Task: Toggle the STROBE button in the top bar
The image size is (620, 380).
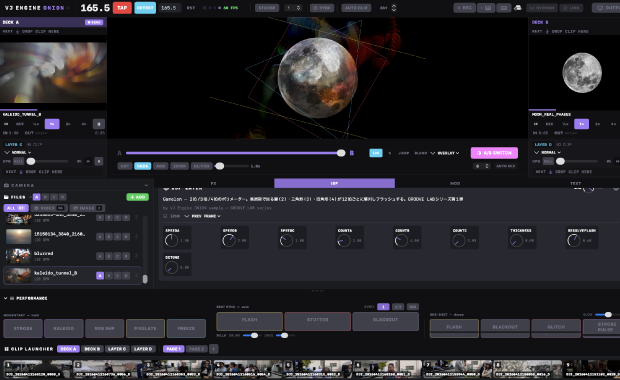Action: click(267, 8)
